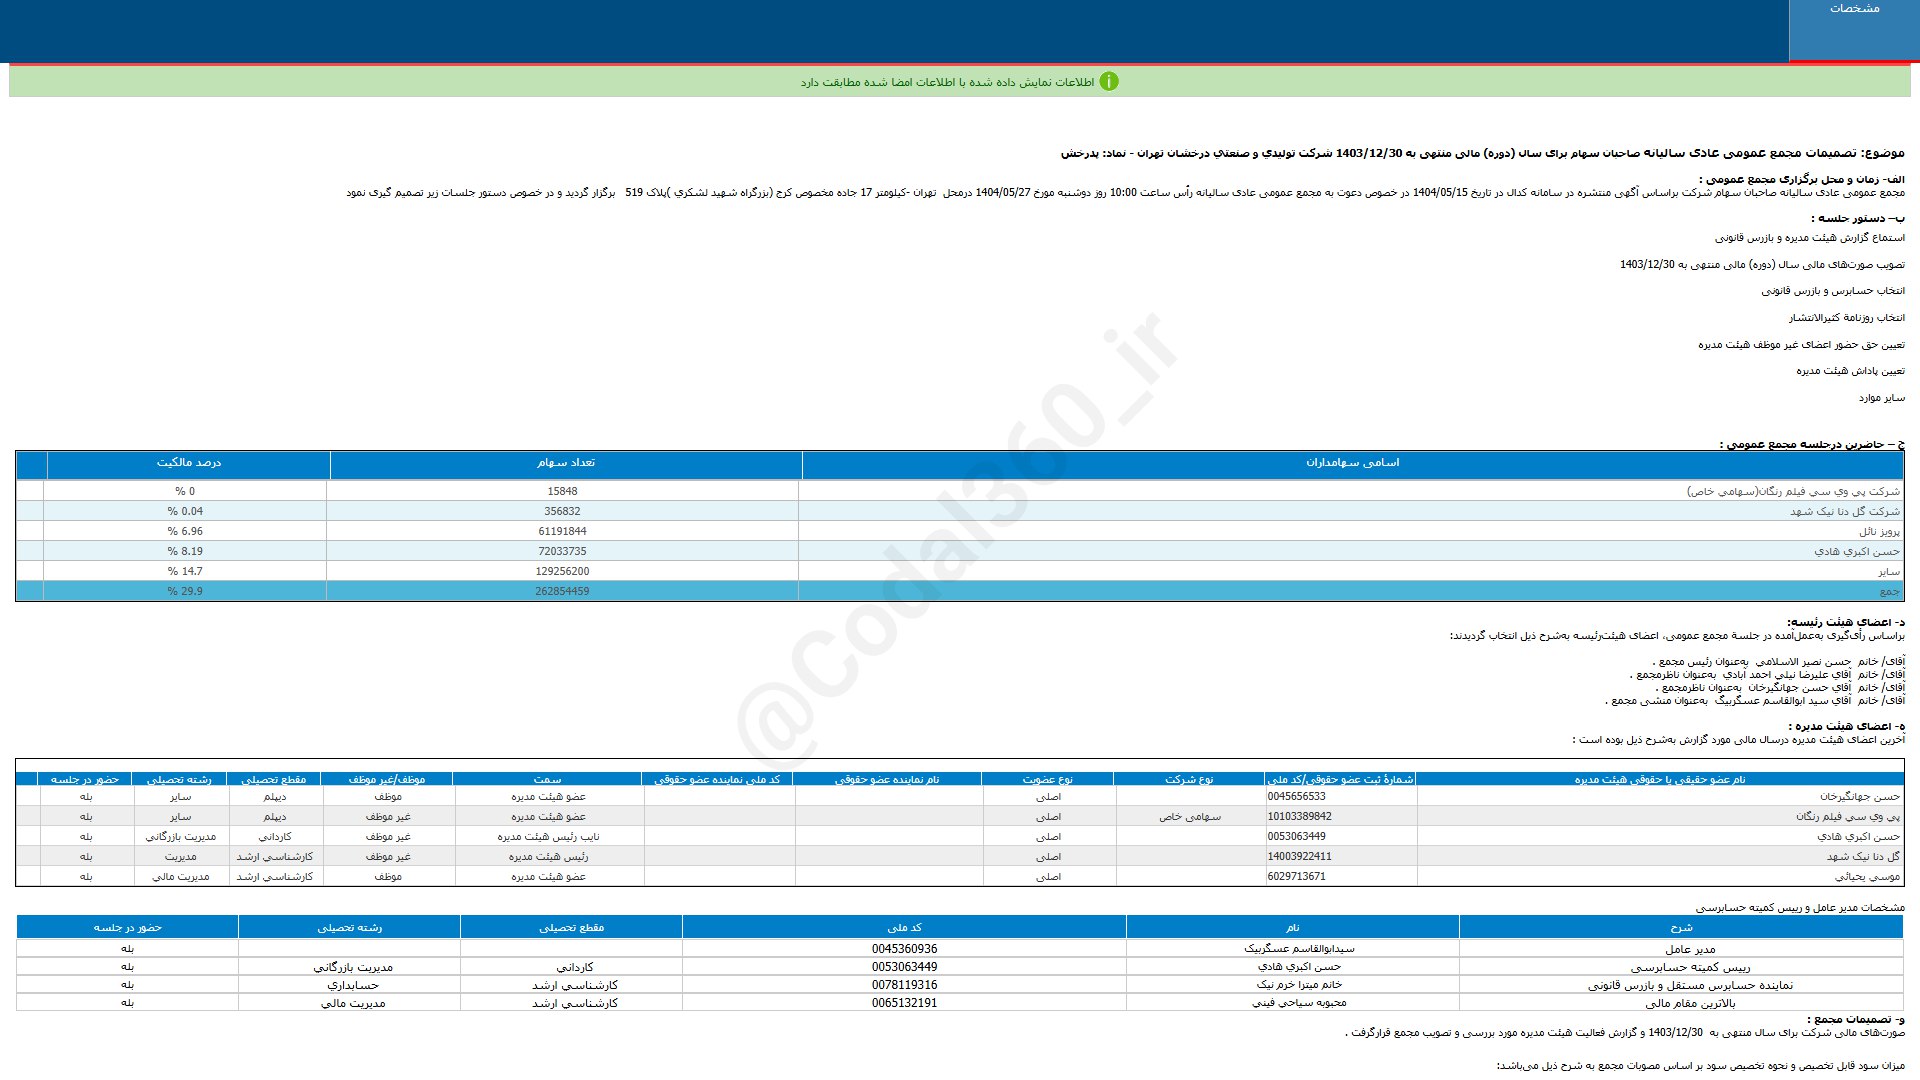This screenshot has height=1080, width=1920.
Task: Click shareholder 'شرکت گل دنا نیک شهد'
Action: pos(1845,511)
